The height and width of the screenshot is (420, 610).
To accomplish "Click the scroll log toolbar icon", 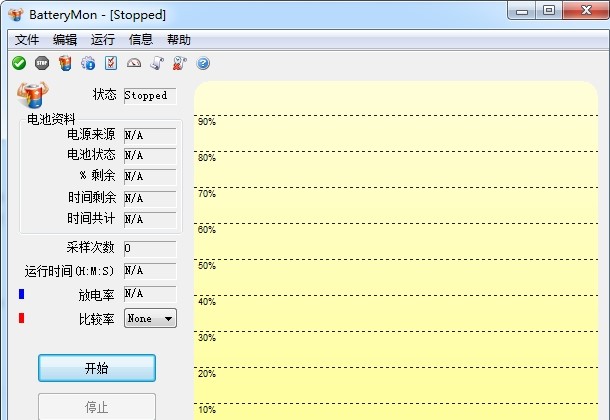I will click(157, 63).
